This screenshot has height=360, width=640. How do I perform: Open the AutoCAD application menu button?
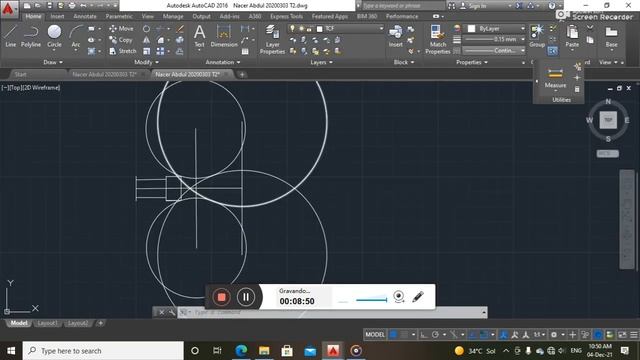pyautogui.click(x=8, y=9)
